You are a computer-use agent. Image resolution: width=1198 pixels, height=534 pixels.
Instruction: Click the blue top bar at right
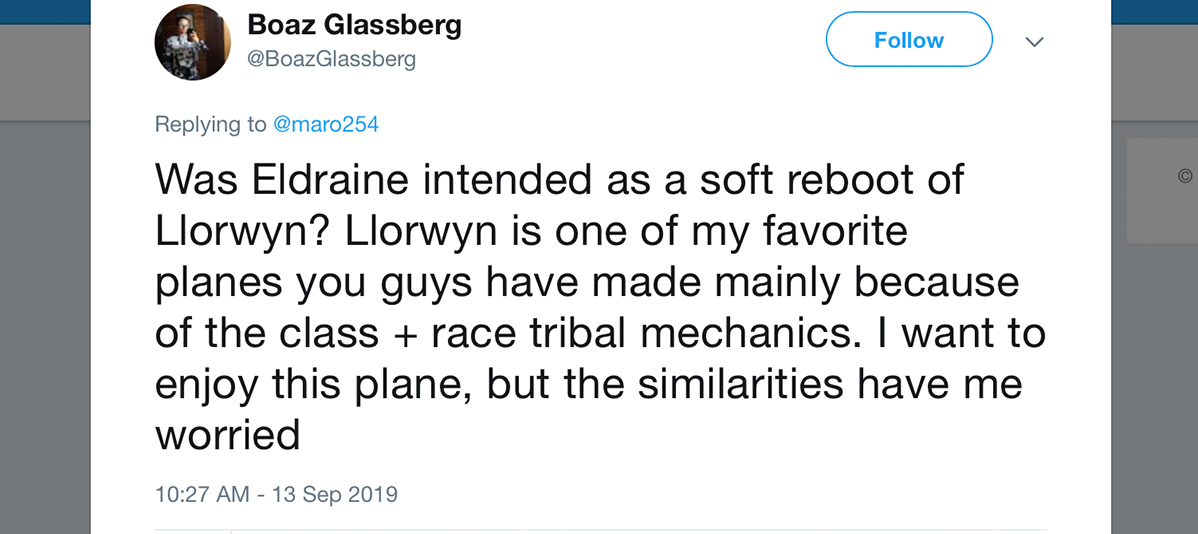pyautogui.click(x=1154, y=11)
